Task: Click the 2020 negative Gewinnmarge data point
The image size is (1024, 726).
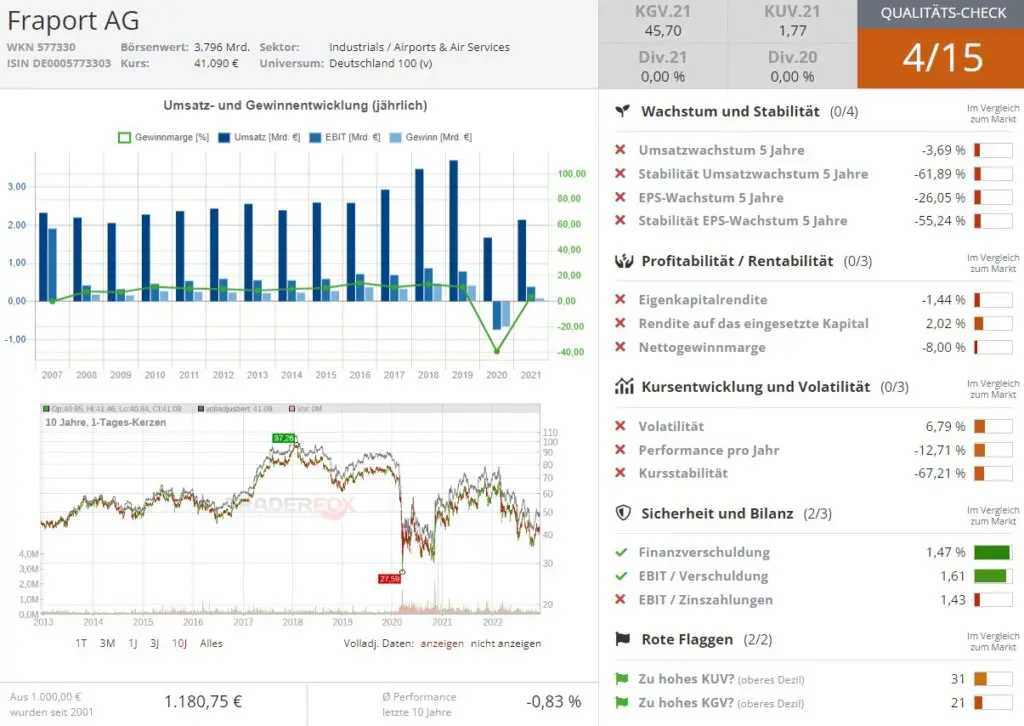Action: tap(496, 351)
